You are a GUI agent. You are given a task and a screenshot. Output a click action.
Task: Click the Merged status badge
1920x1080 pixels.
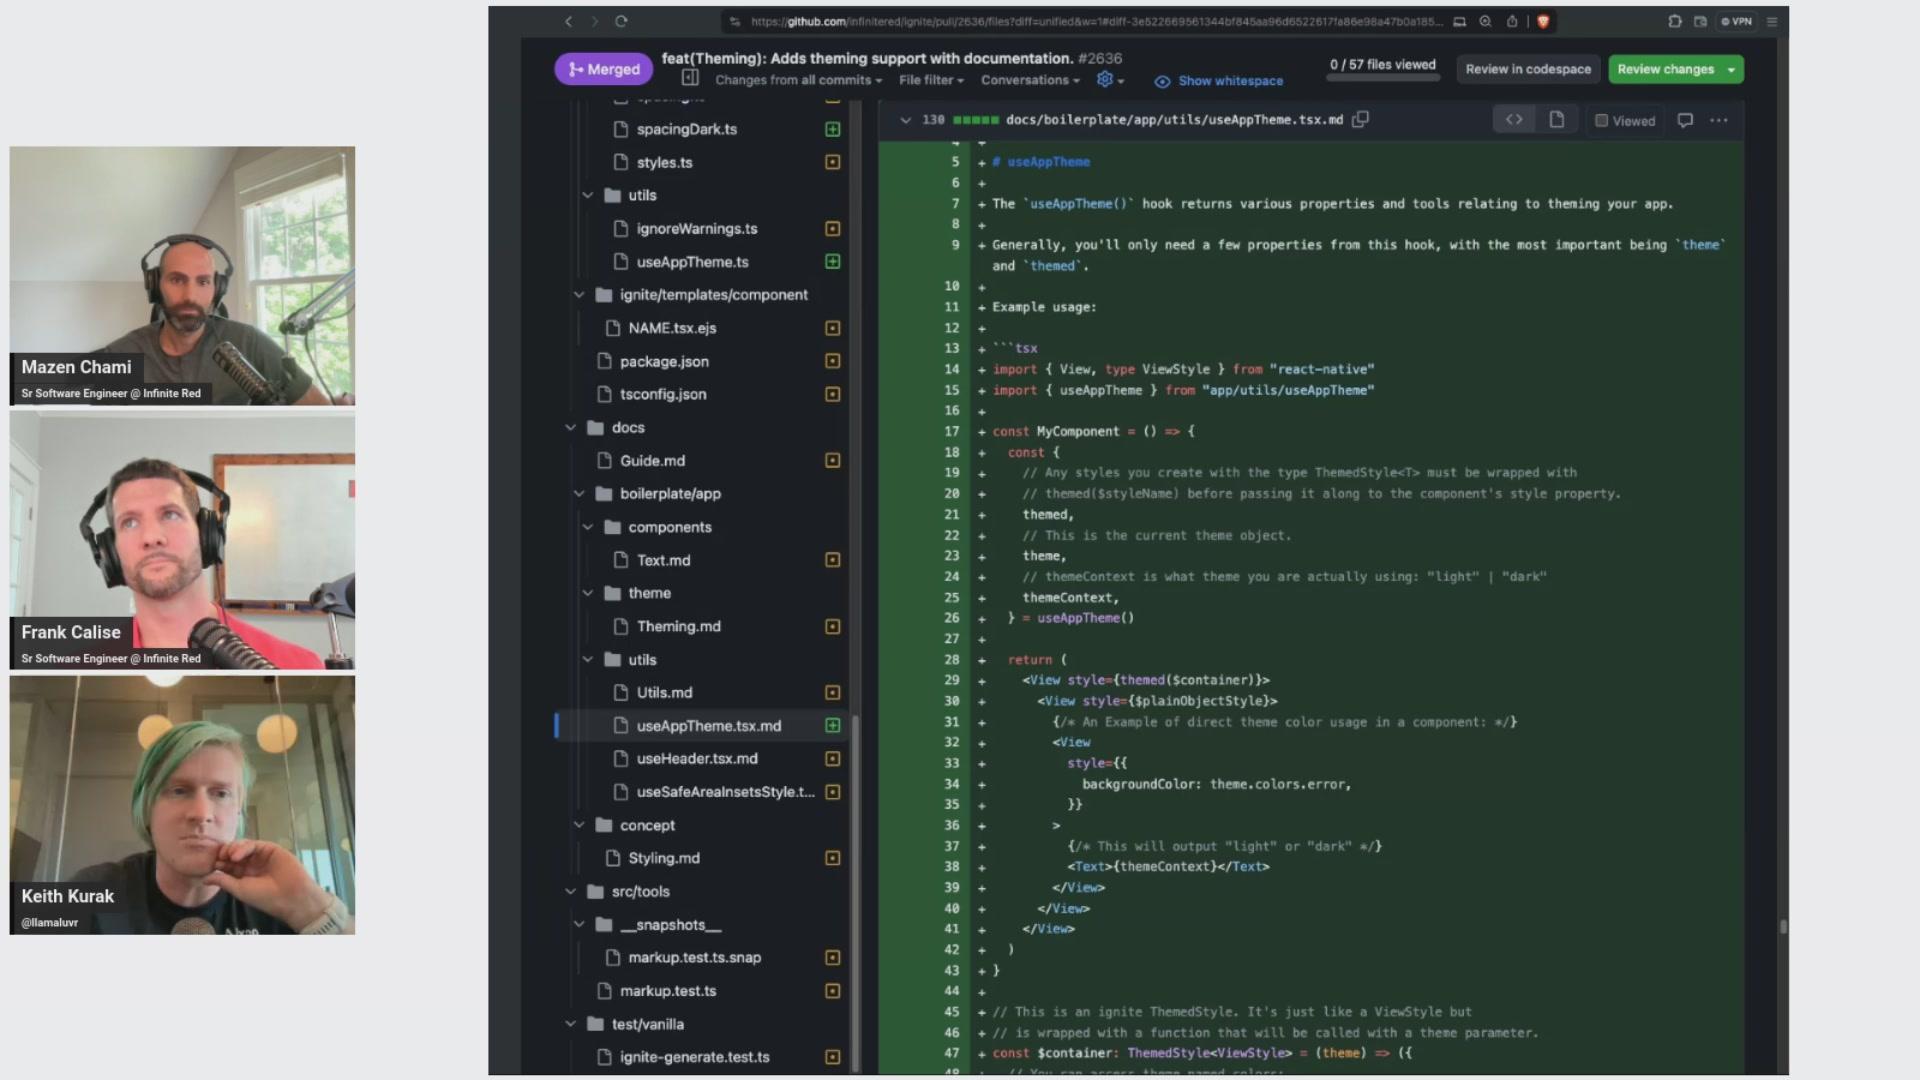coord(604,69)
